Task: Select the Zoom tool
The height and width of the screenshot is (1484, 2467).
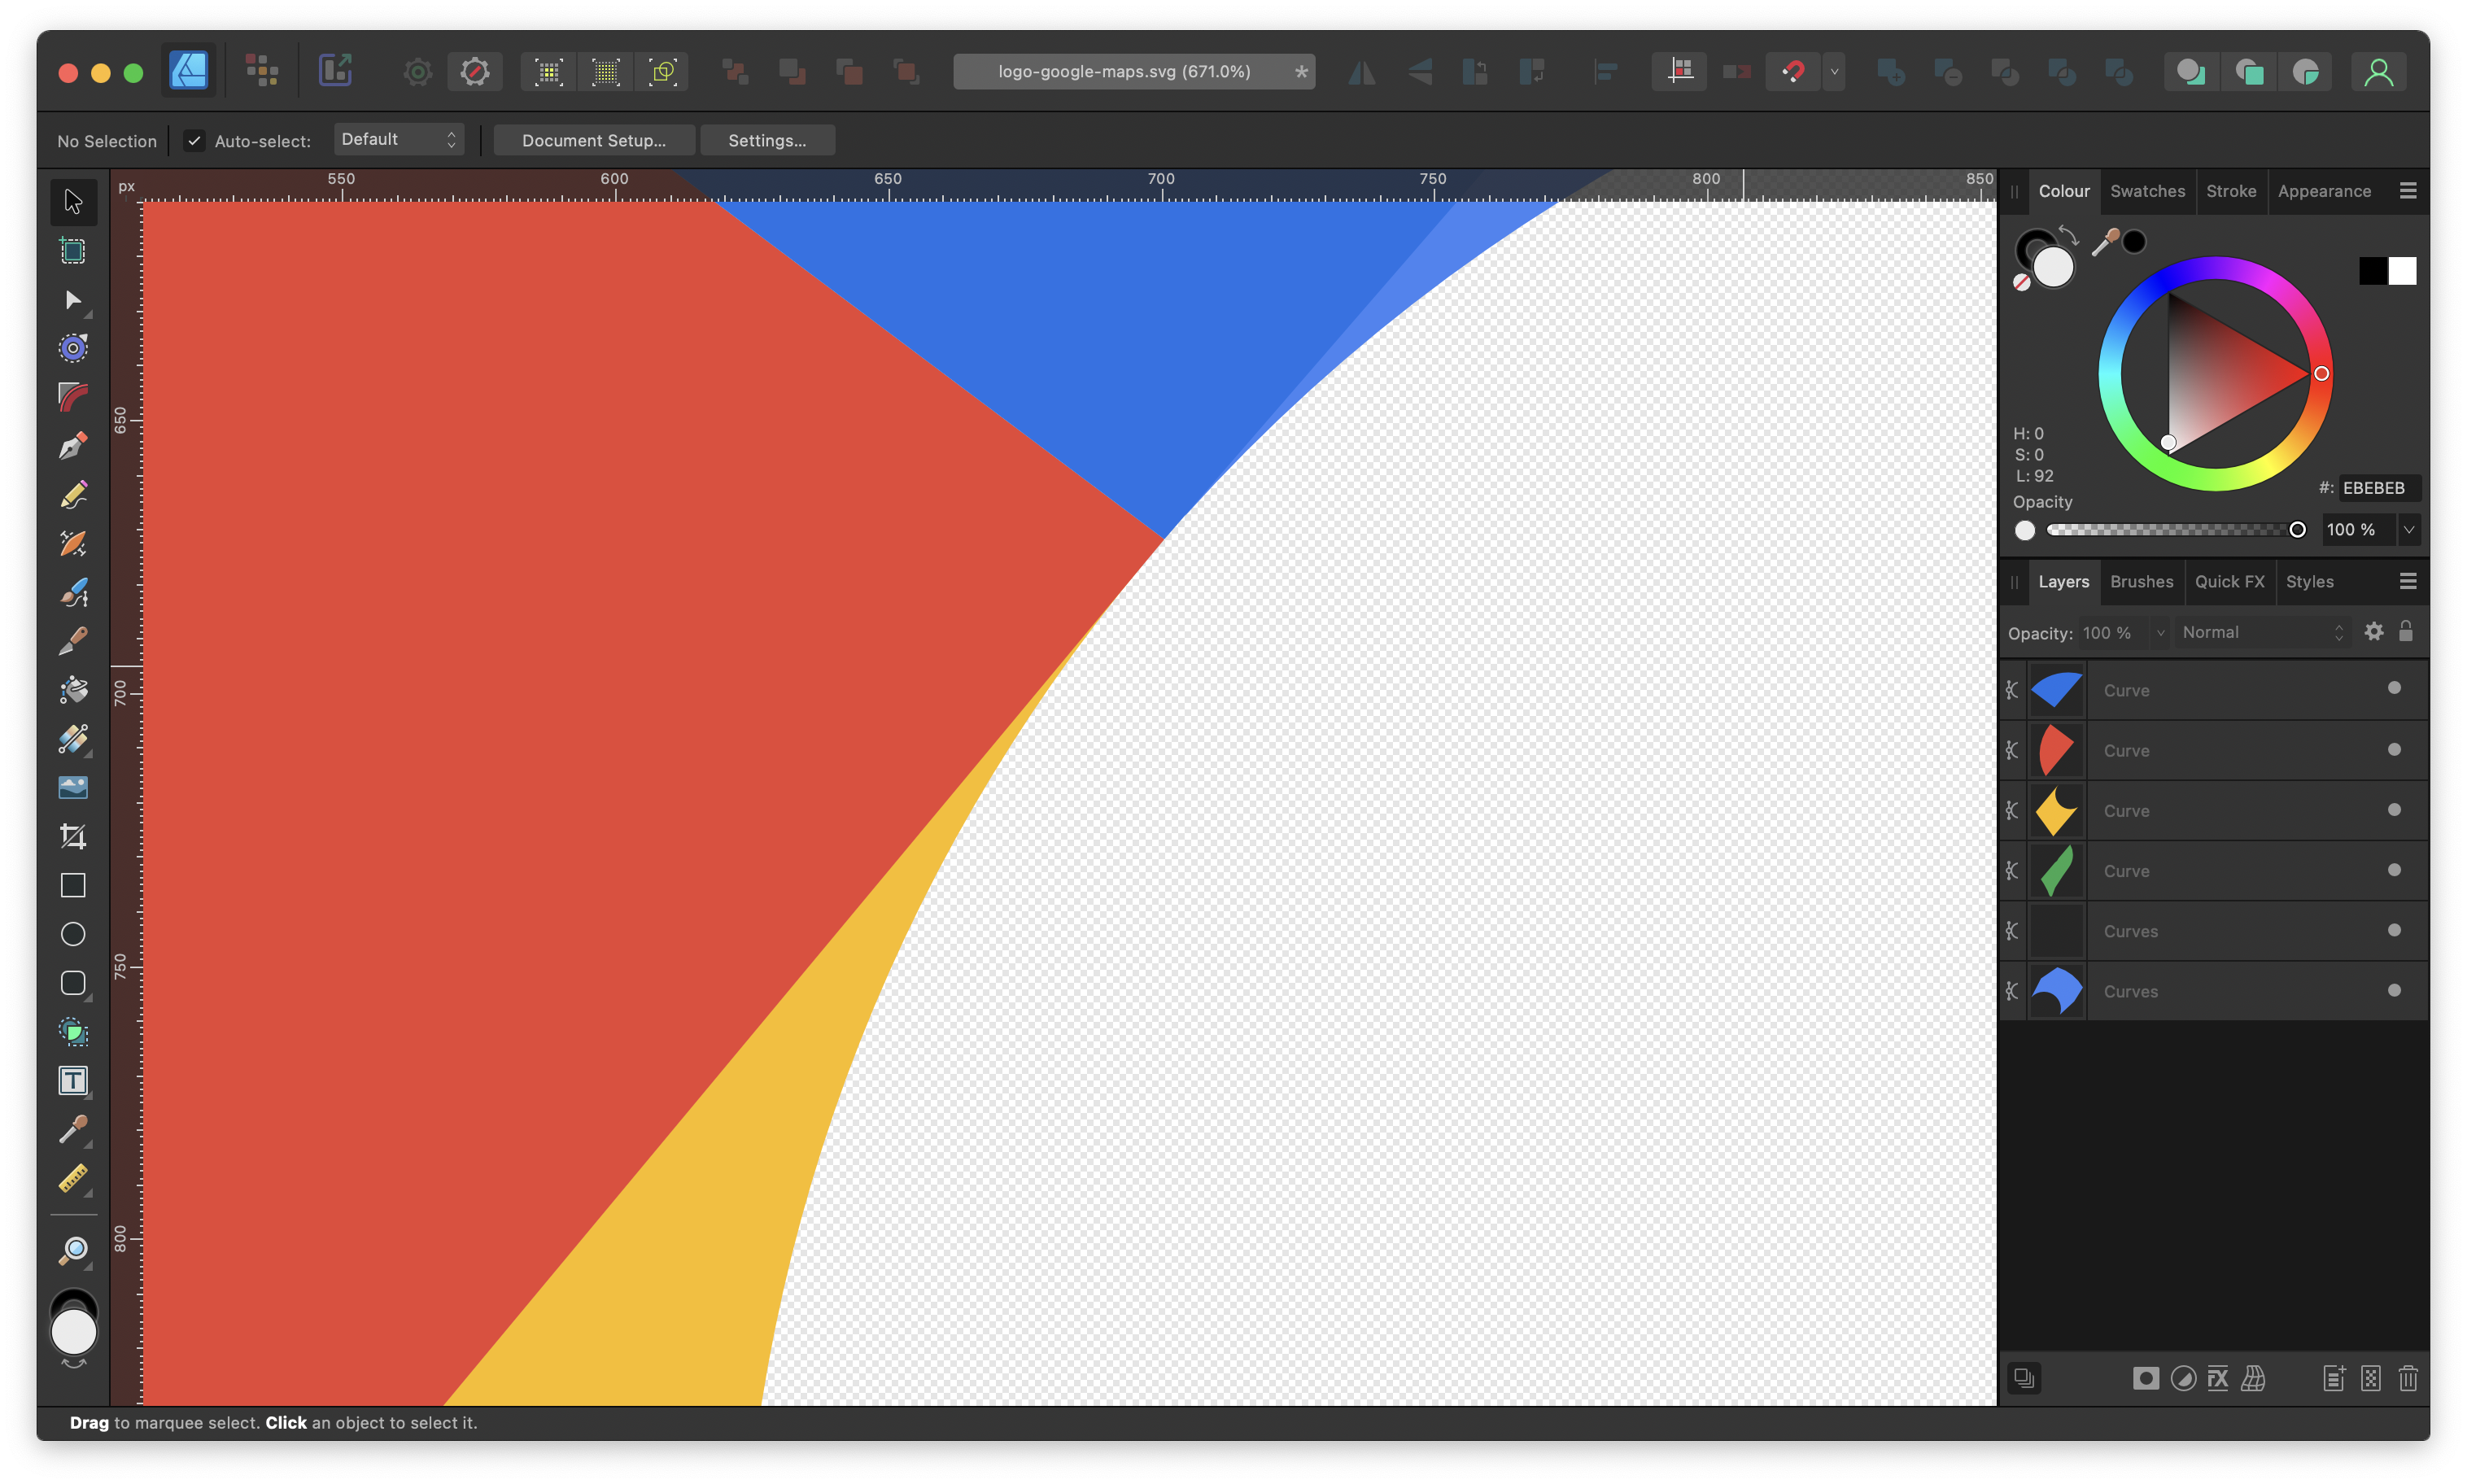Action: [x=73, y=1251]
